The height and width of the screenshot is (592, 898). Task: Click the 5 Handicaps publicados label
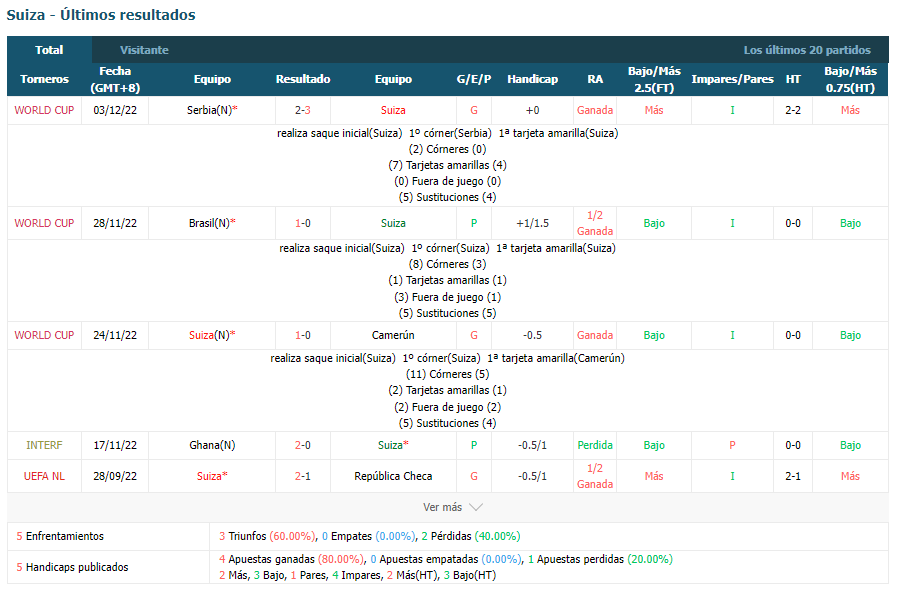[x=72, y=567]
